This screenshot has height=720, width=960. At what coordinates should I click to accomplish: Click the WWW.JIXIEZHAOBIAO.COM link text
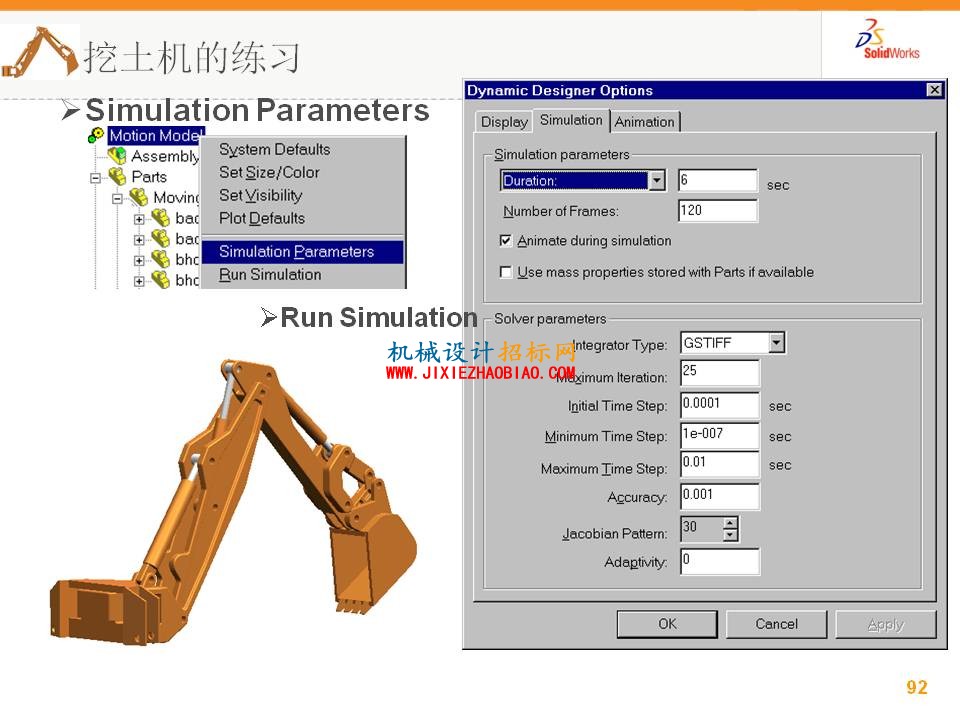coord(481,373)
